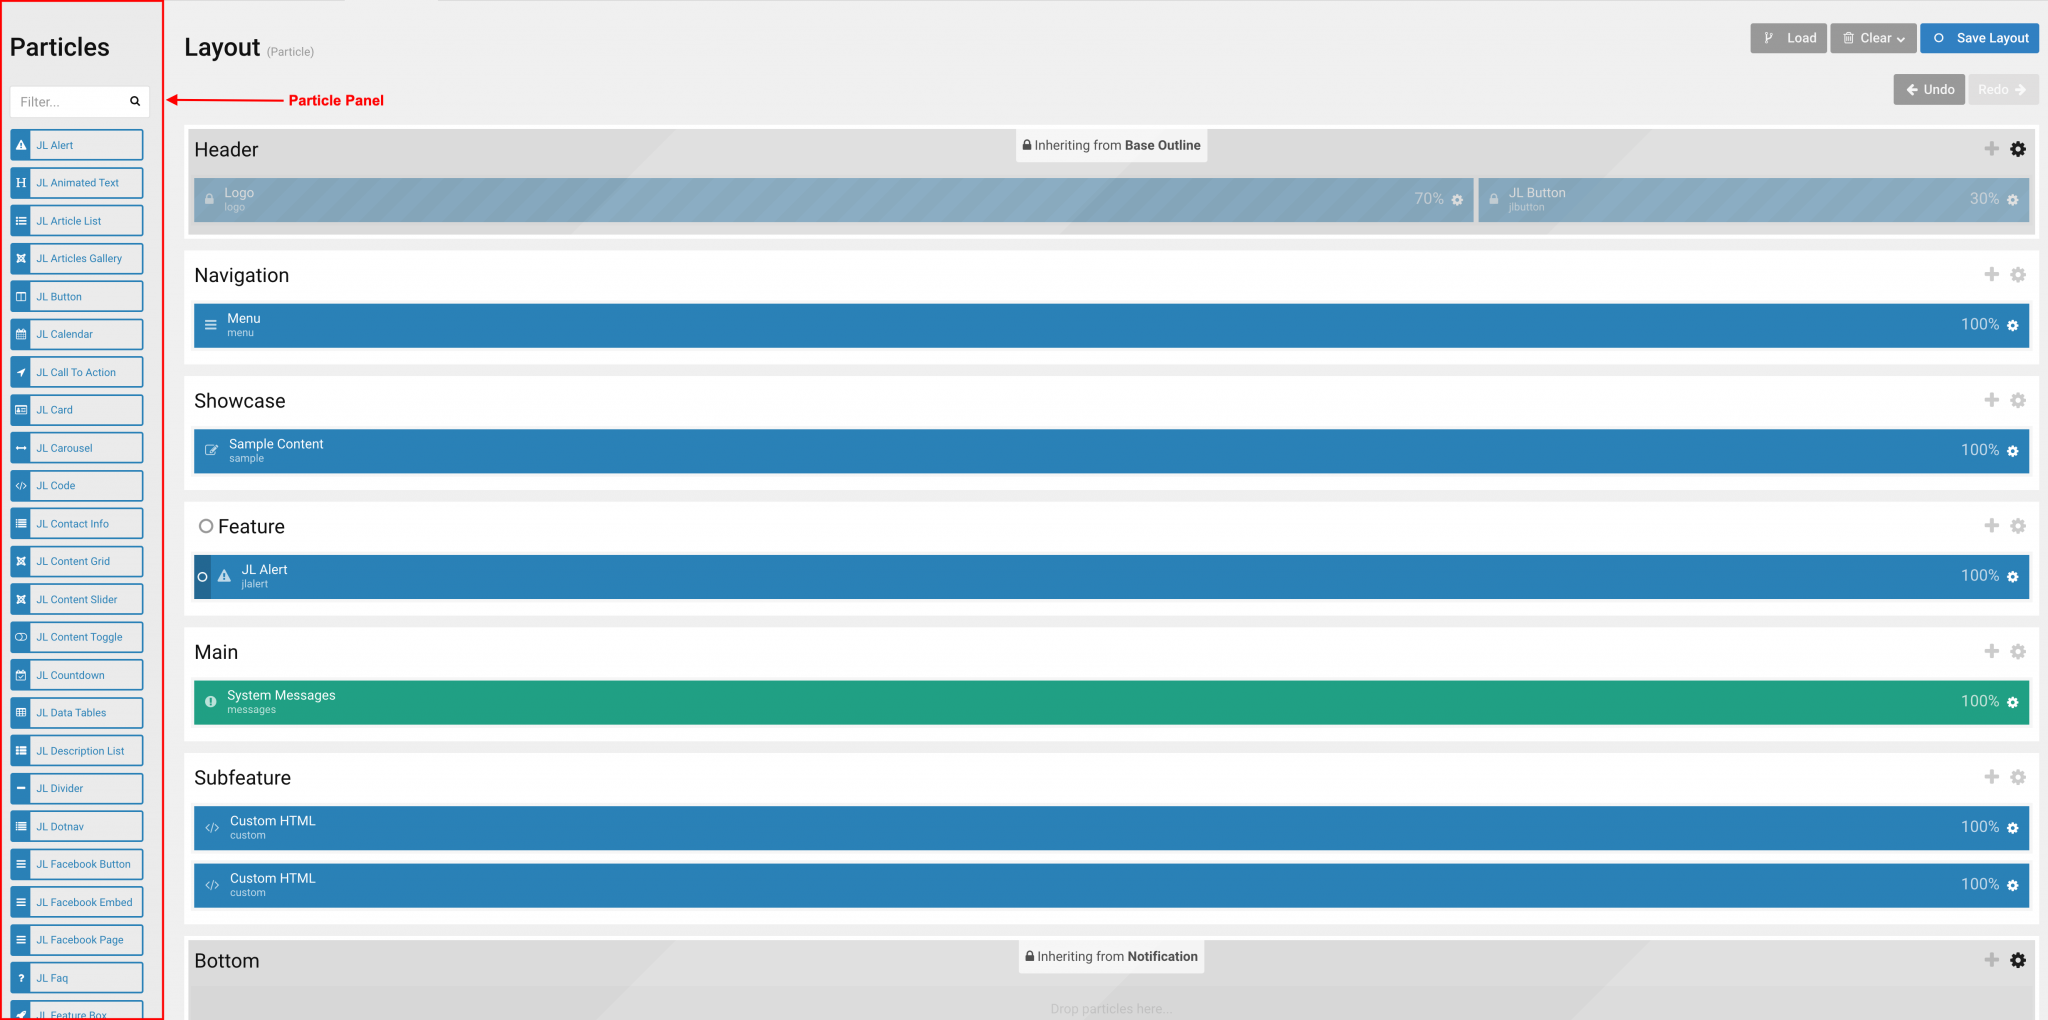2048x1020 pixels.
Task: Click the search icon in the particle filter
Action: [135, 101]
